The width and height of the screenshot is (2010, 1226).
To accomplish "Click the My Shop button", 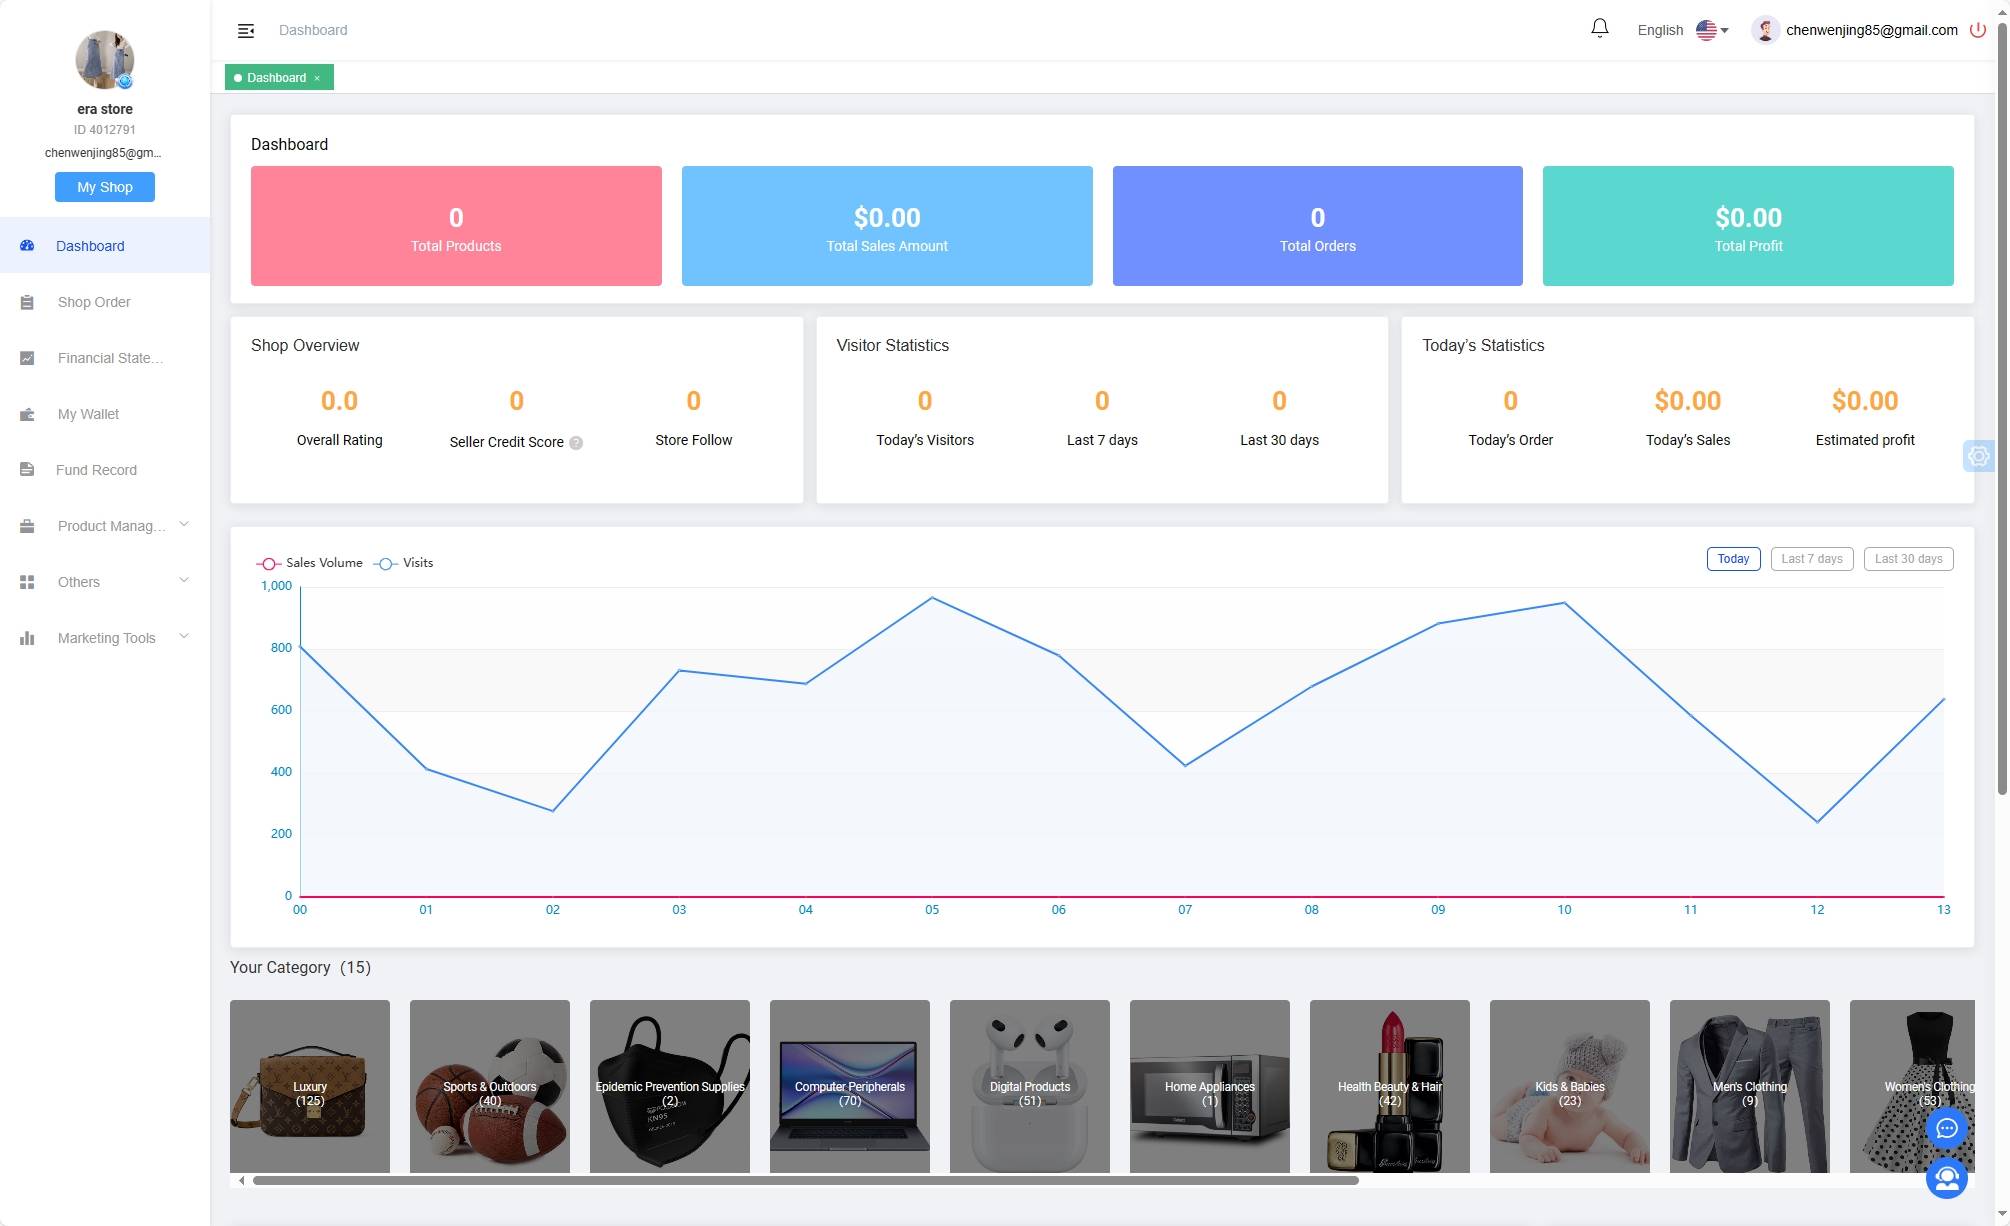I will pos(103,187).
